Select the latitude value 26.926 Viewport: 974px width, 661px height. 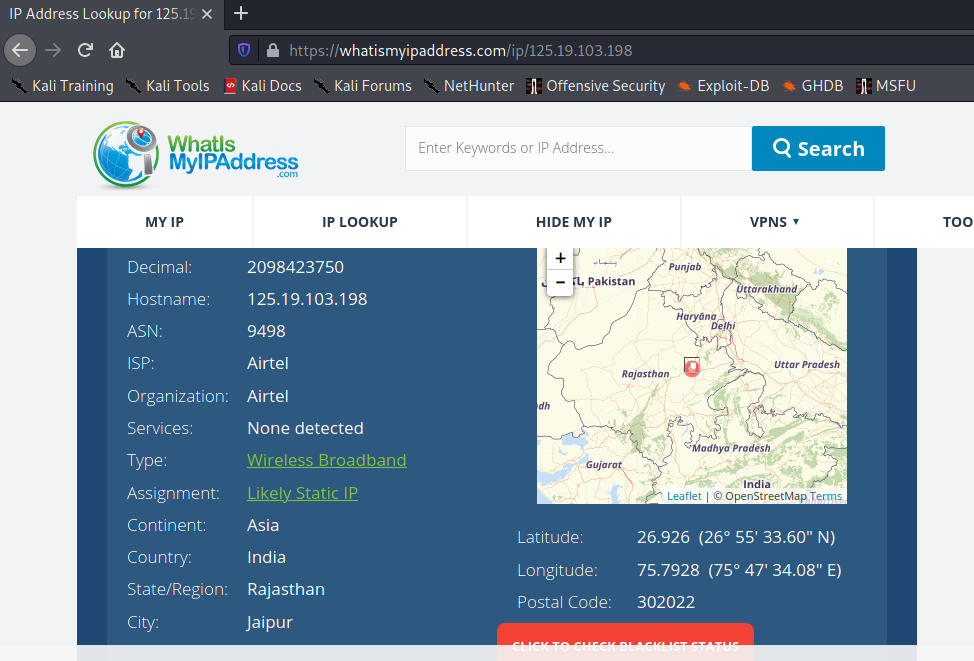pos(663,537)
